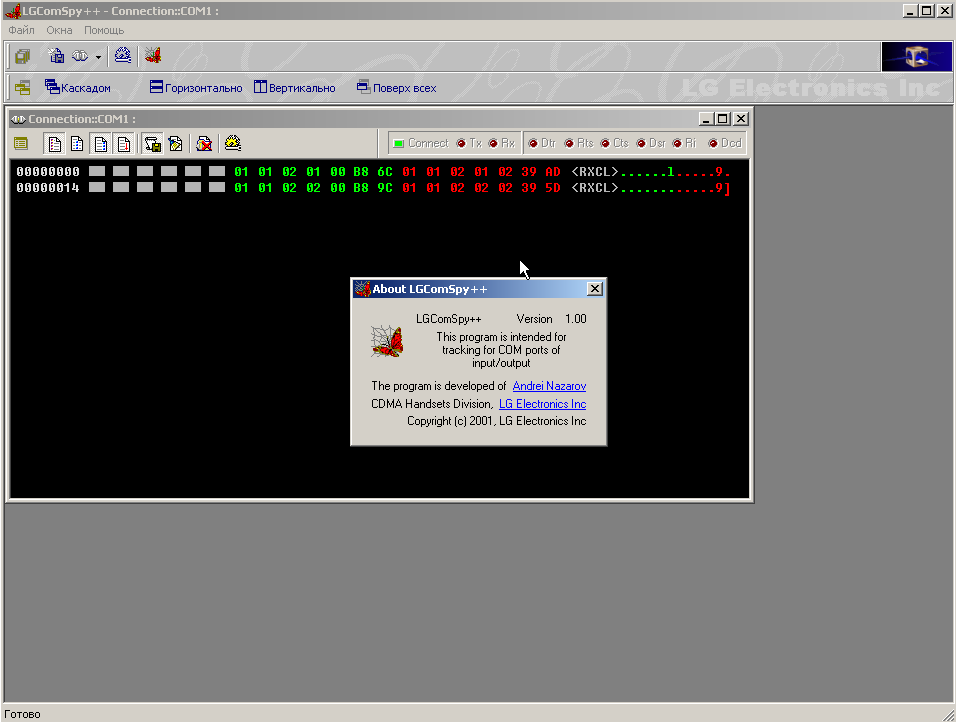Click red byte 5D in second row
This screenshot has height=722, width=956.
pyautogui.click(x=553, y=188)
